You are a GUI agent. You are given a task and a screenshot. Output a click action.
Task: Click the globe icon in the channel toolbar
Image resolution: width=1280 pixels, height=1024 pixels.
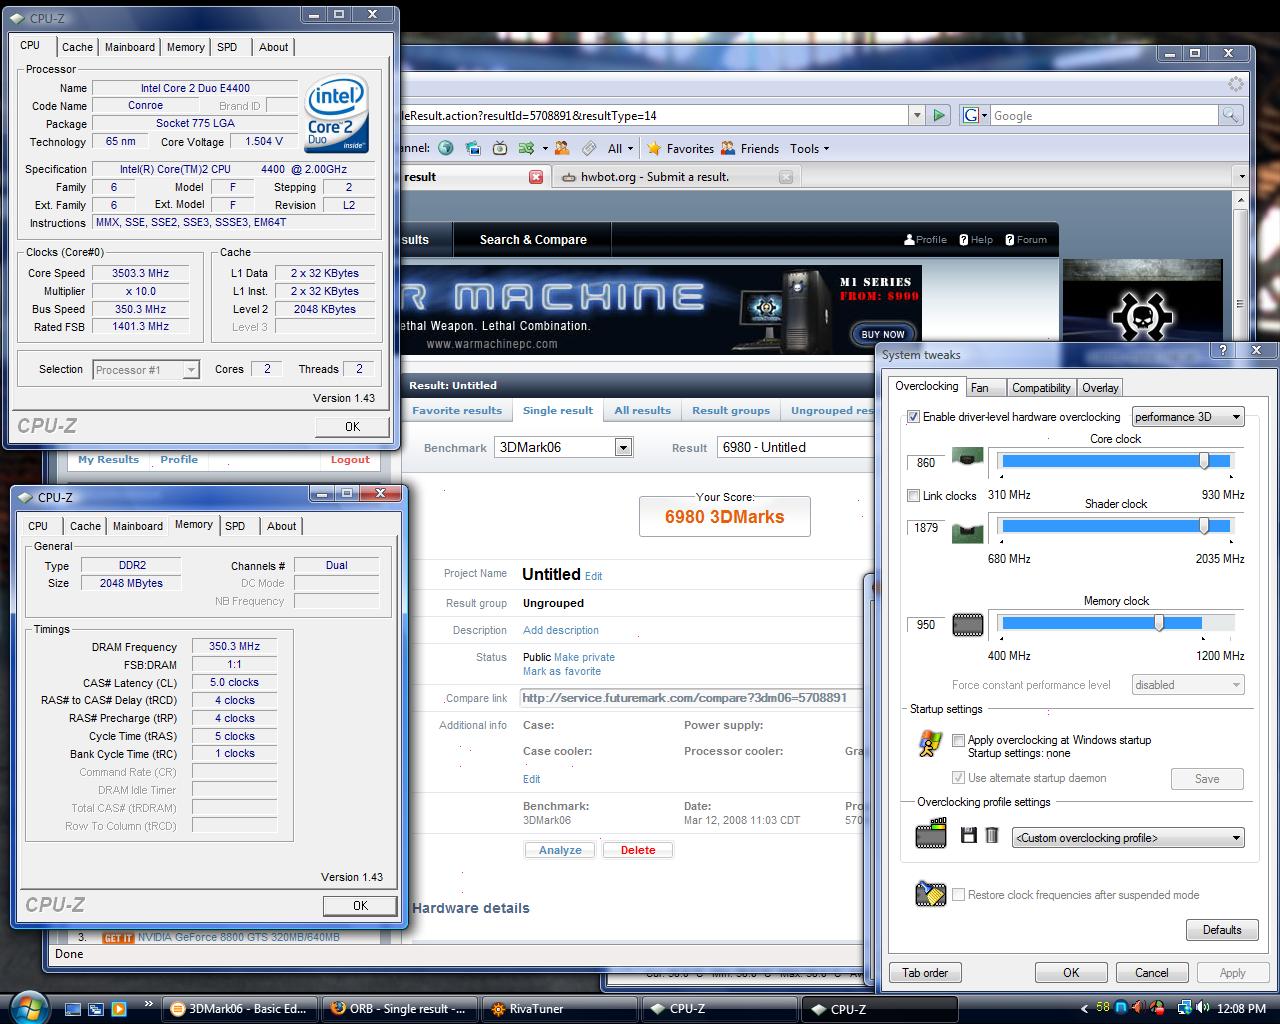tap(446, 148)
